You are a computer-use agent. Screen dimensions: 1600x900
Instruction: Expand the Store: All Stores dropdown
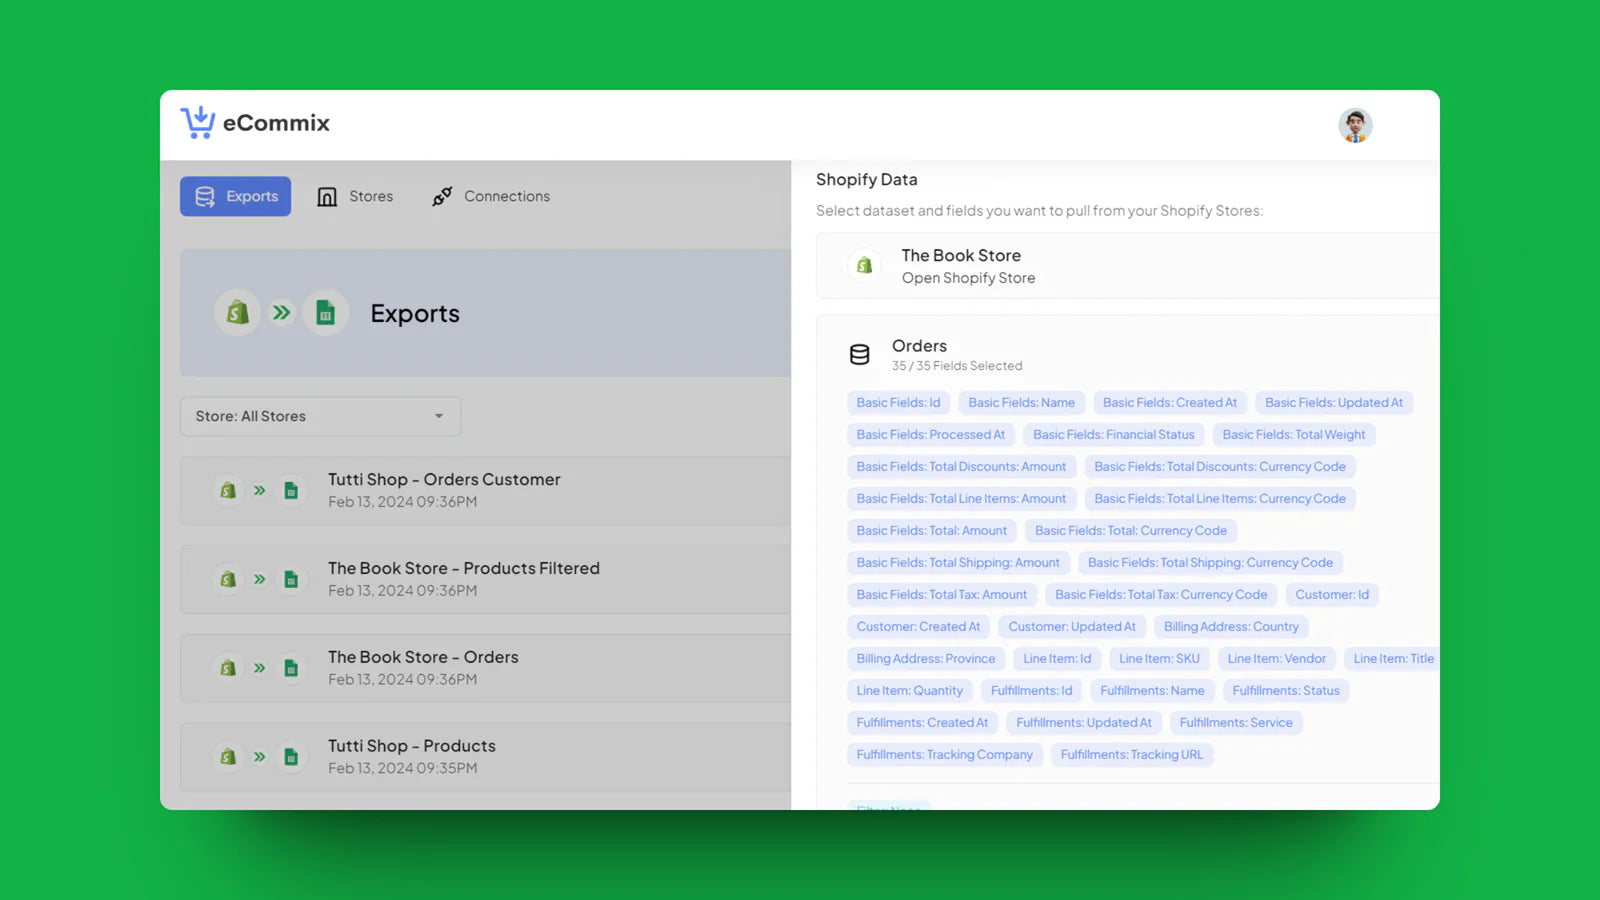click(320, 416)
